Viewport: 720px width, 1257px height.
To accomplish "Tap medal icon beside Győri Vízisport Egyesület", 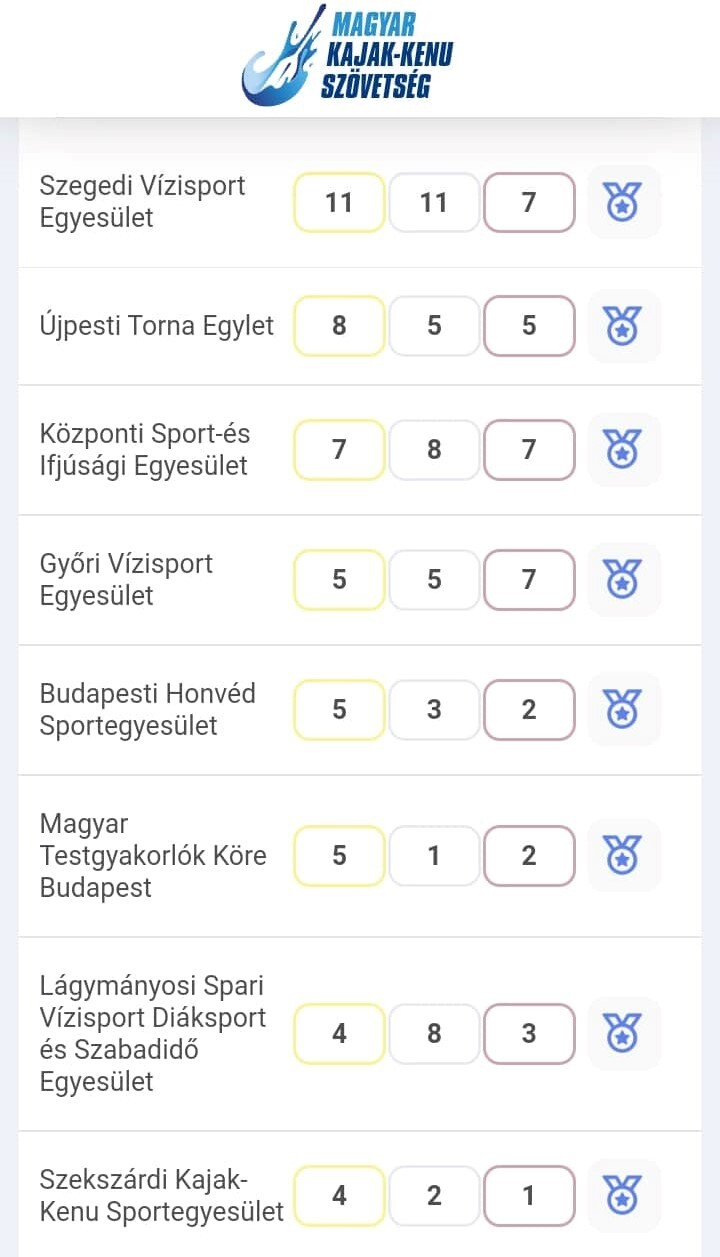I will 623,579.
